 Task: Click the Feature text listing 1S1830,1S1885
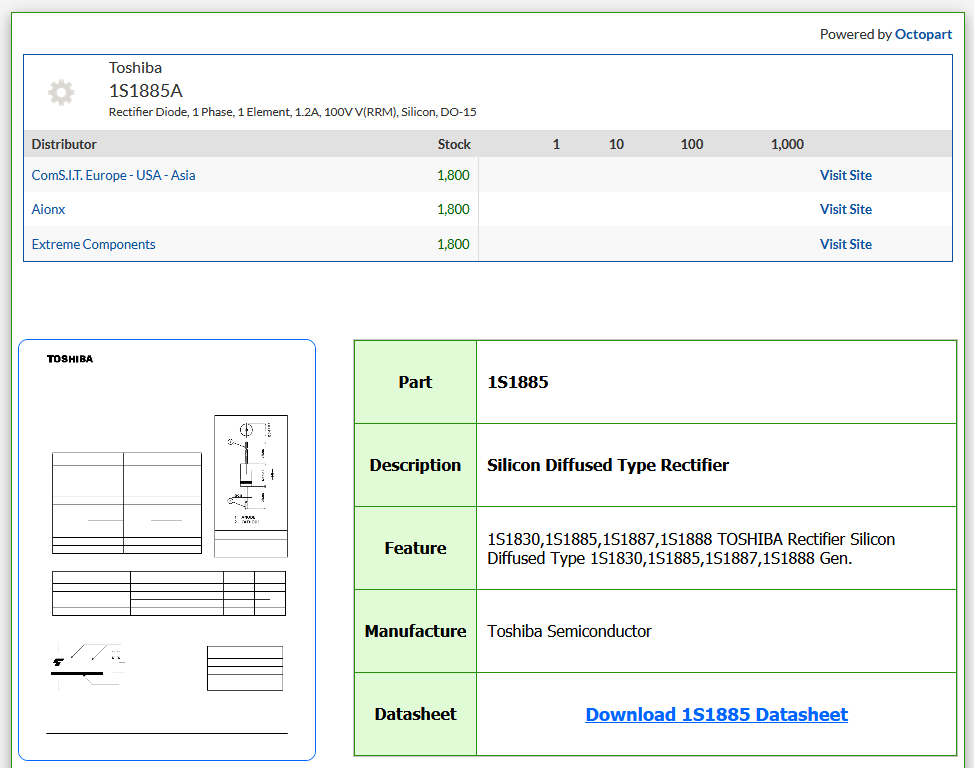click(x=691, y=549)
